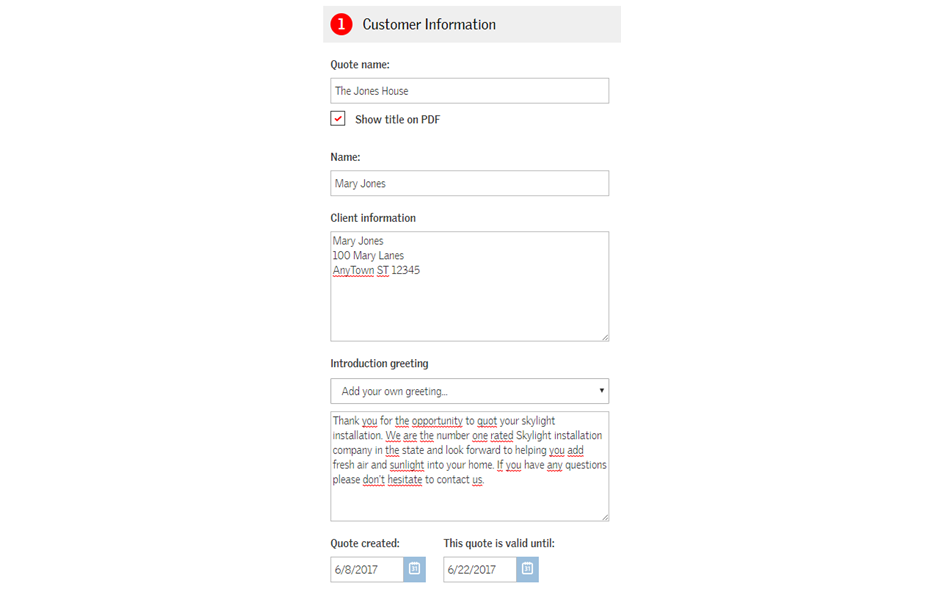Focus the Name field with Mary Jones
Screen dimensions: 940x600
(469, 183)
